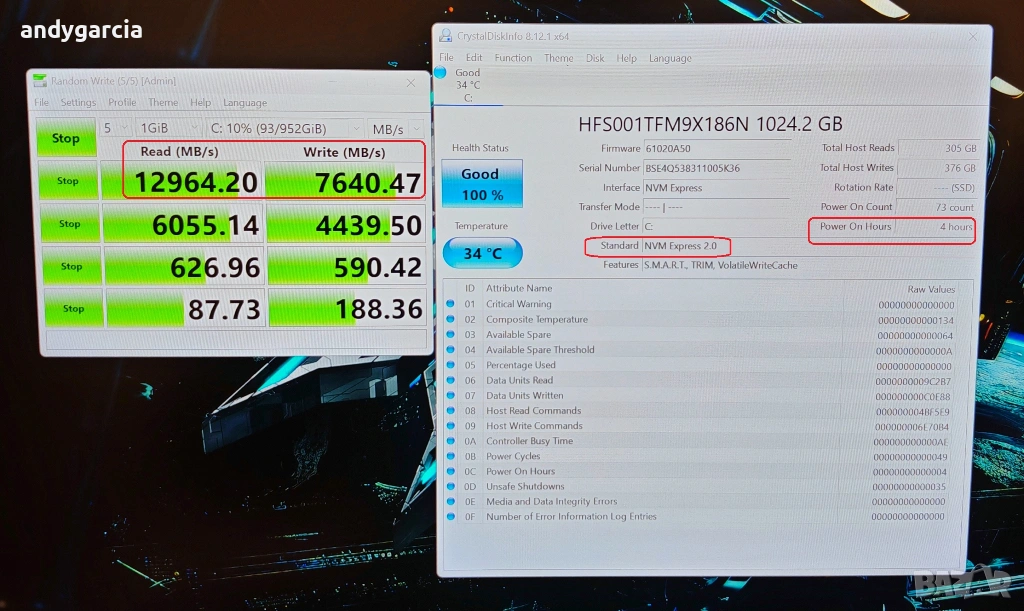Click status dot for 08 Host Read Commands
Image resolution: width=1024 pixels, height=611 pixels.
pyautogui.click(x=450, y=411)
